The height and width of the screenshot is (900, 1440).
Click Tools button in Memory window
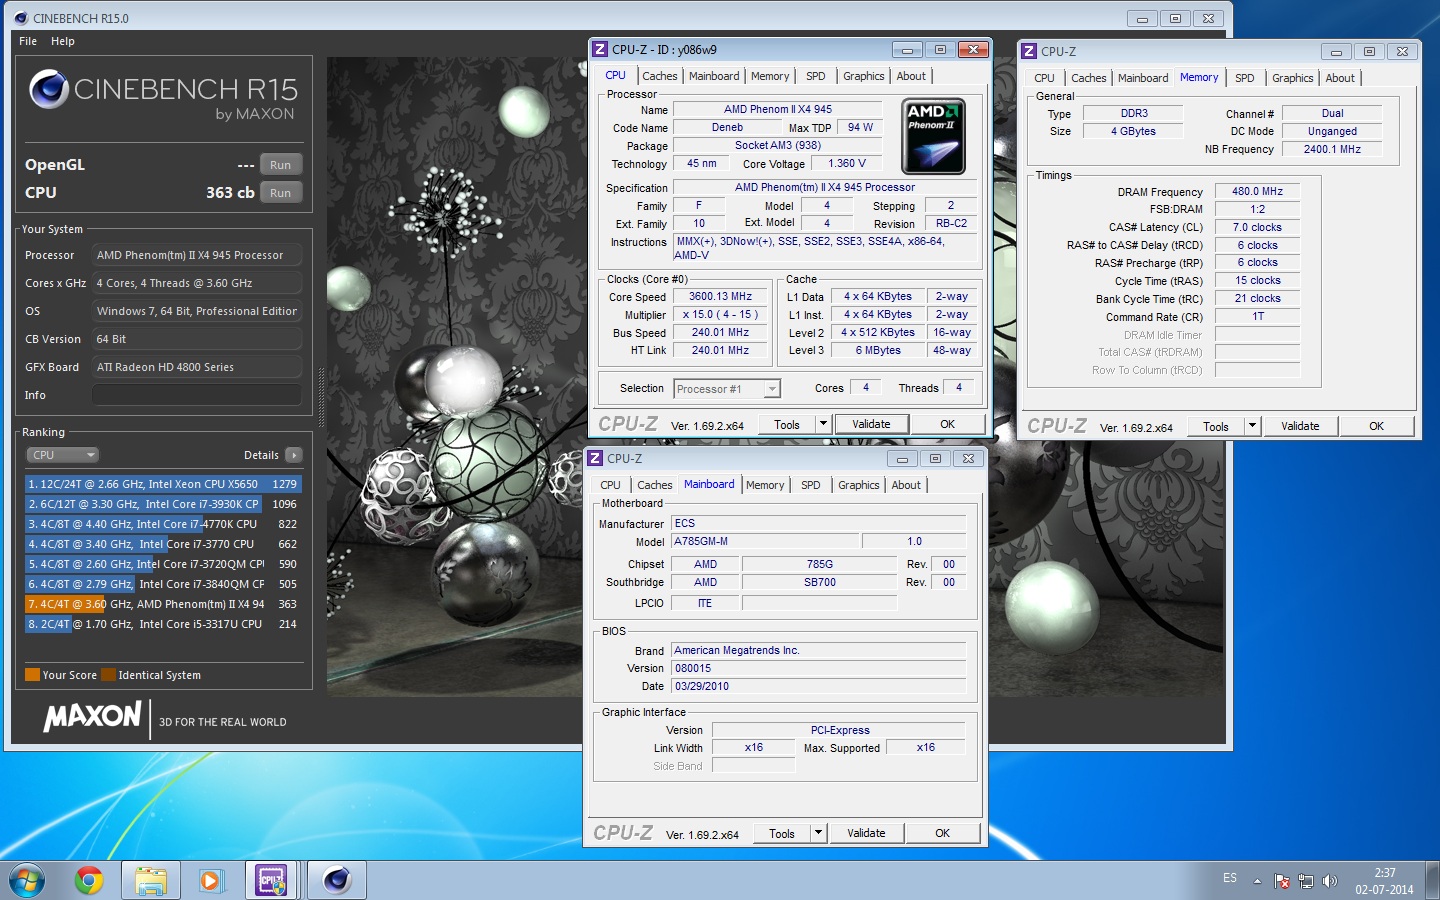click(1216, 426)
